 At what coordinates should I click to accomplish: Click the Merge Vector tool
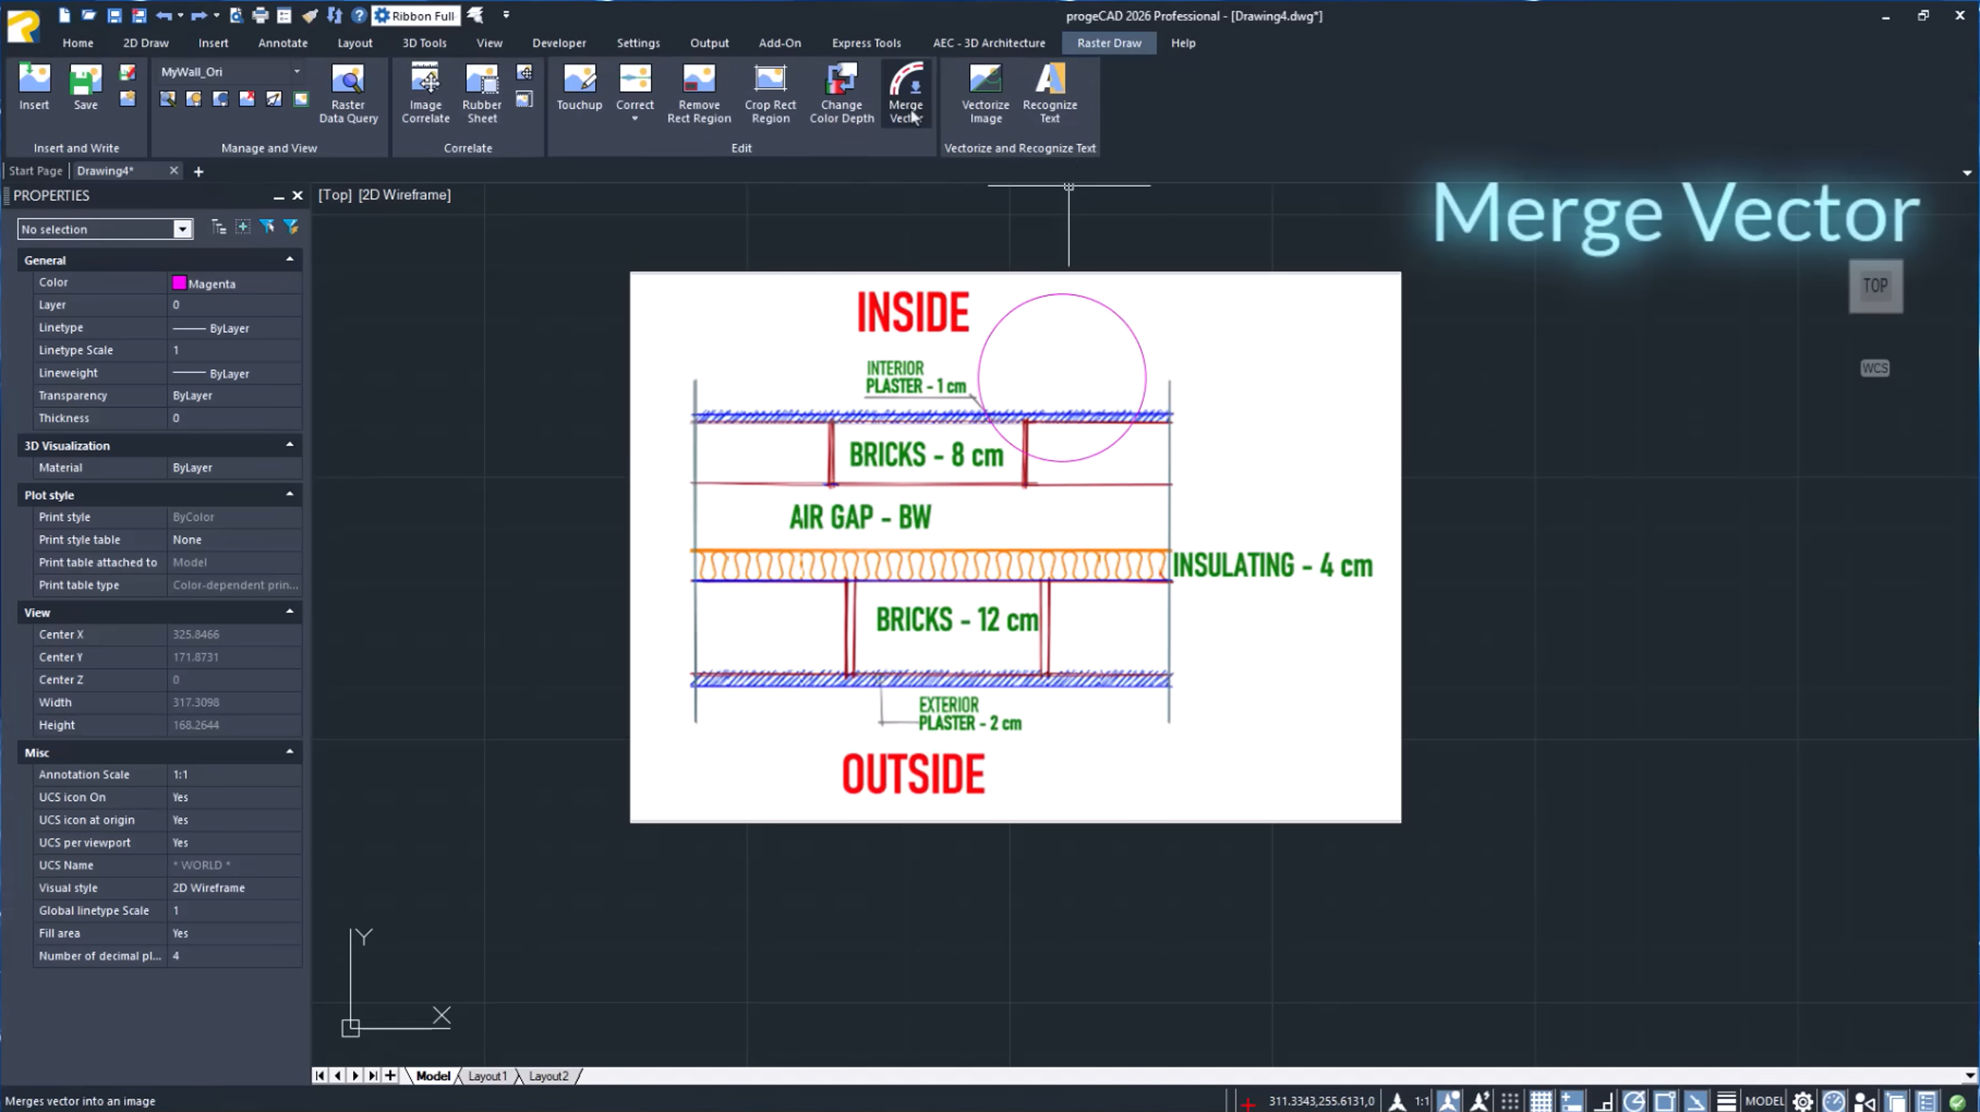click(x=906, y=93)
